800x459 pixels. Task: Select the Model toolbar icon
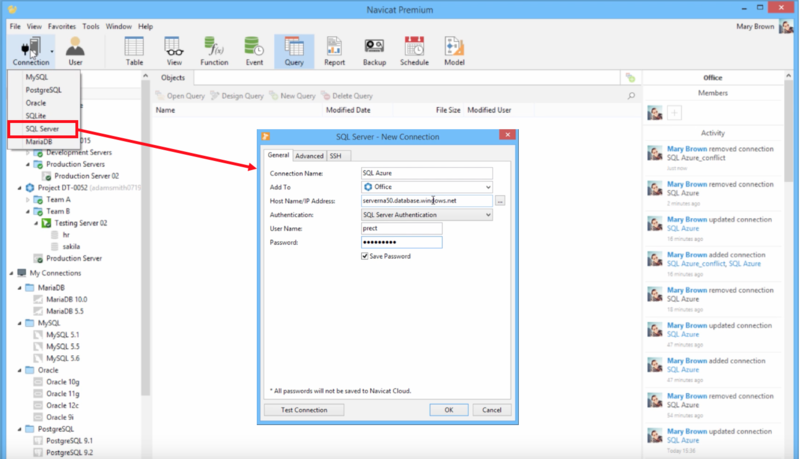tap(454, 51)
